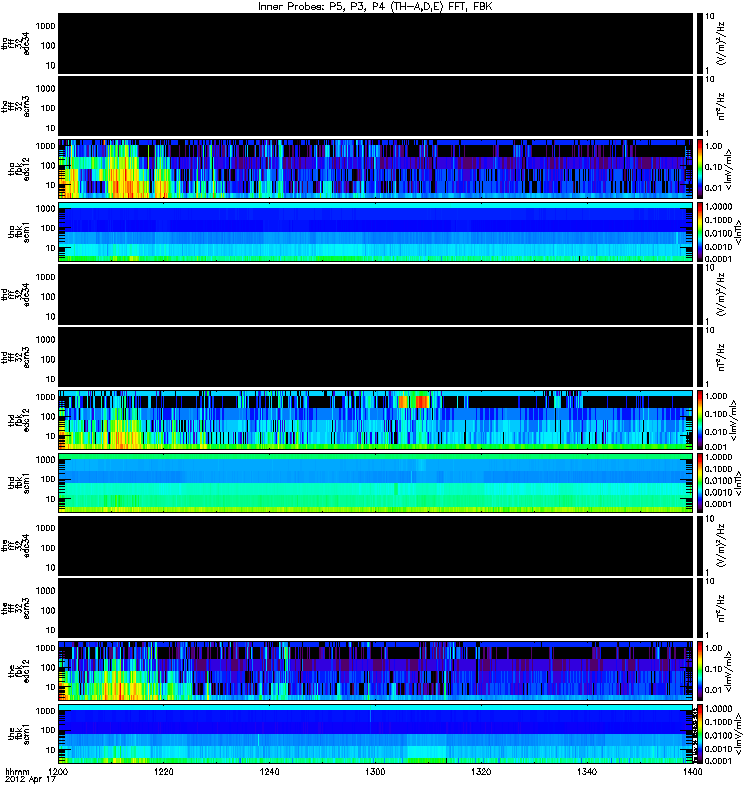750x800 pixels.
Task: Click the (V/m)²/Hz unit label of tha edc34
Action: pos(721,43)
